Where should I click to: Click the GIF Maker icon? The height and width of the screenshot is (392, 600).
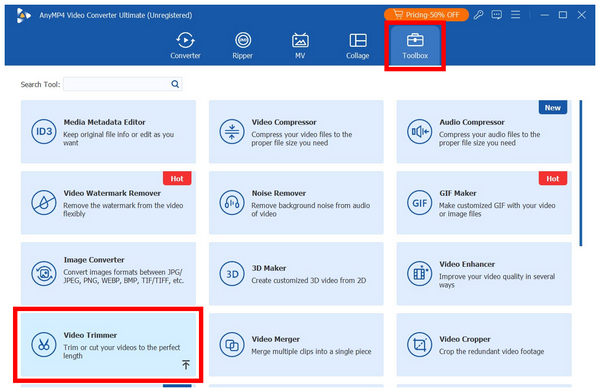click(x=419, y=203)
